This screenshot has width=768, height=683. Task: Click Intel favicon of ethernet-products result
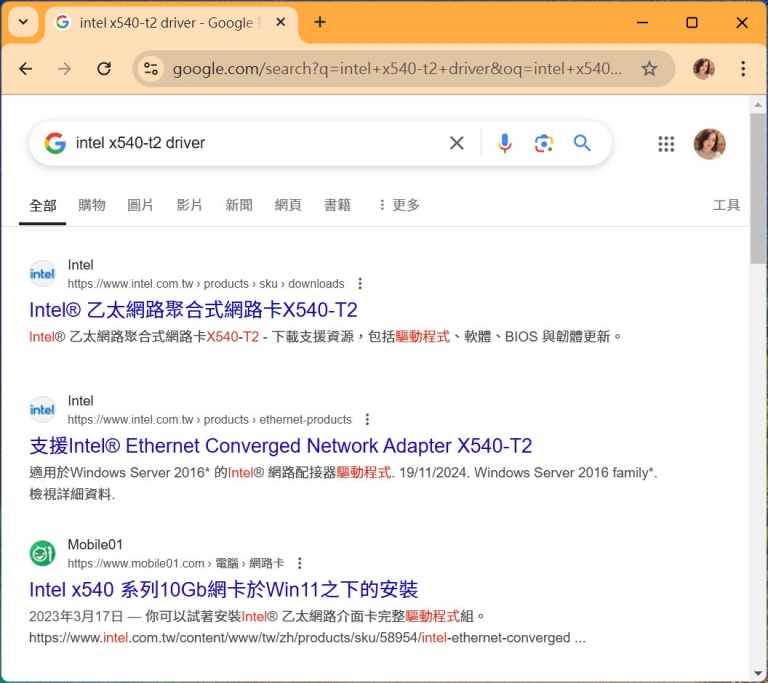[43, 409]
